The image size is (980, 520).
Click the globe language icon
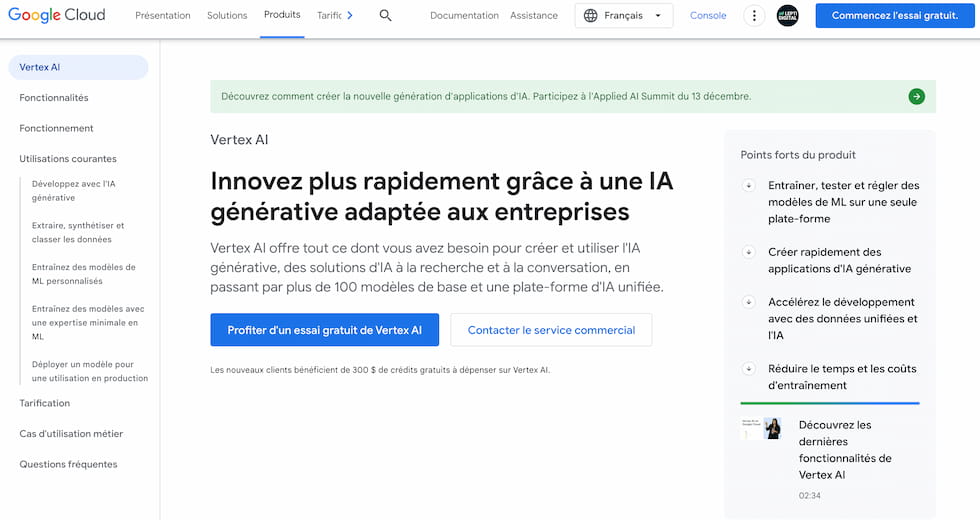click(x=591, y=16)
